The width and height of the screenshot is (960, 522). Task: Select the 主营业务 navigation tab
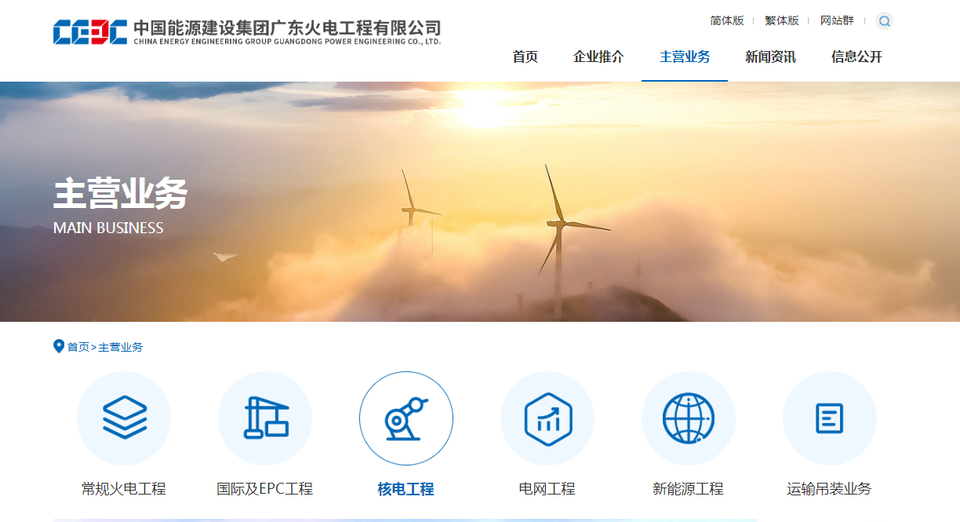[x=684, y=57]
